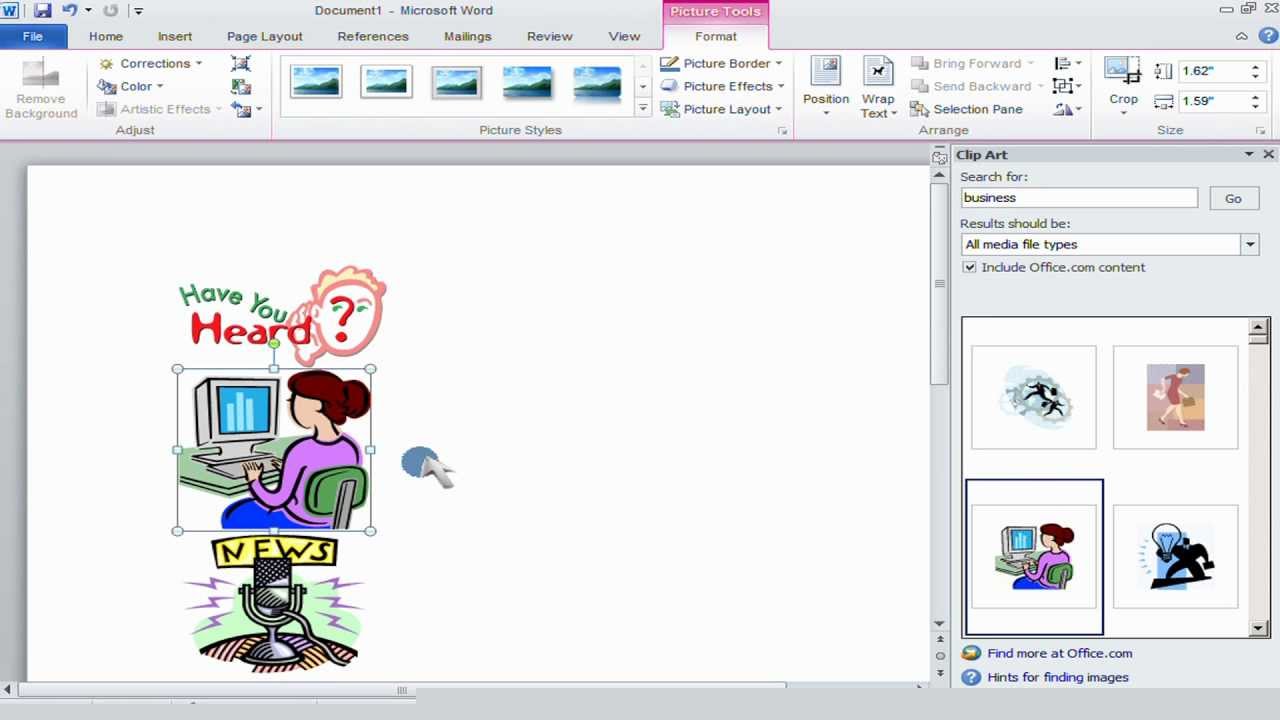The width and height of the screenshot is (1280, 720).
Task: Open the Picture Effects dropdown
Action: pyautogui.click(x=722, y=86)
